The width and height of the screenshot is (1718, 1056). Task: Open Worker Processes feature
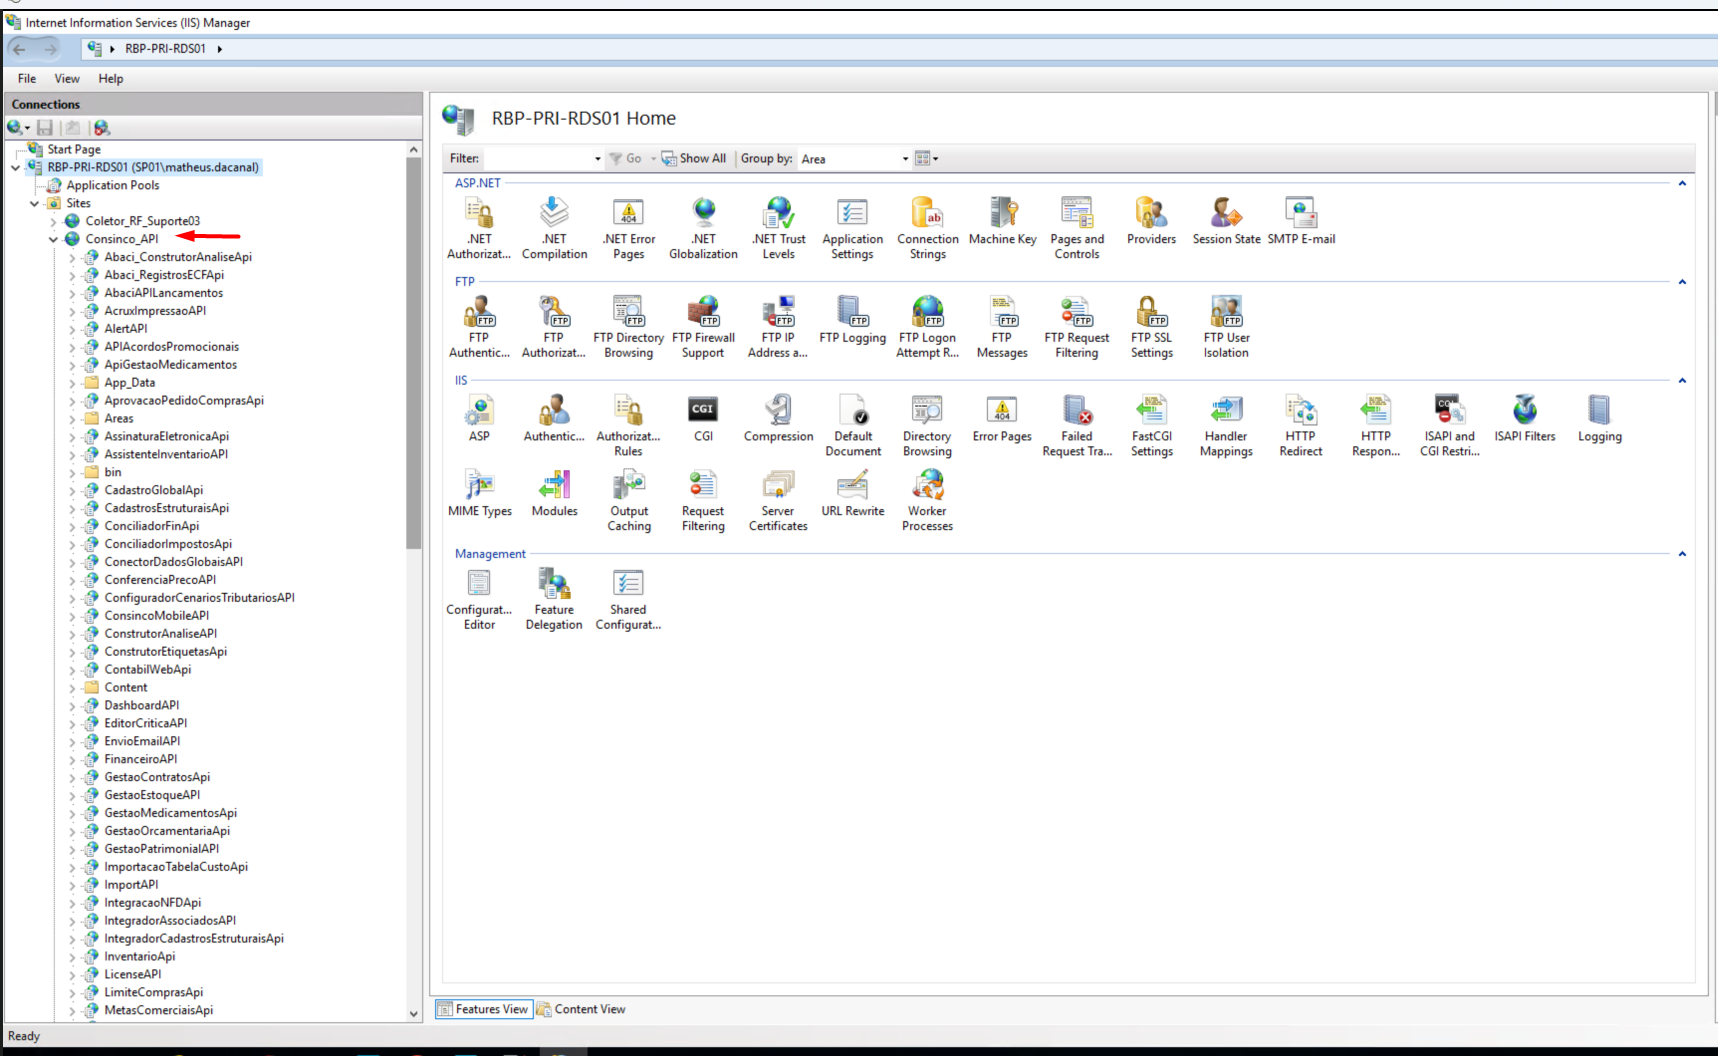coord(928,501)
